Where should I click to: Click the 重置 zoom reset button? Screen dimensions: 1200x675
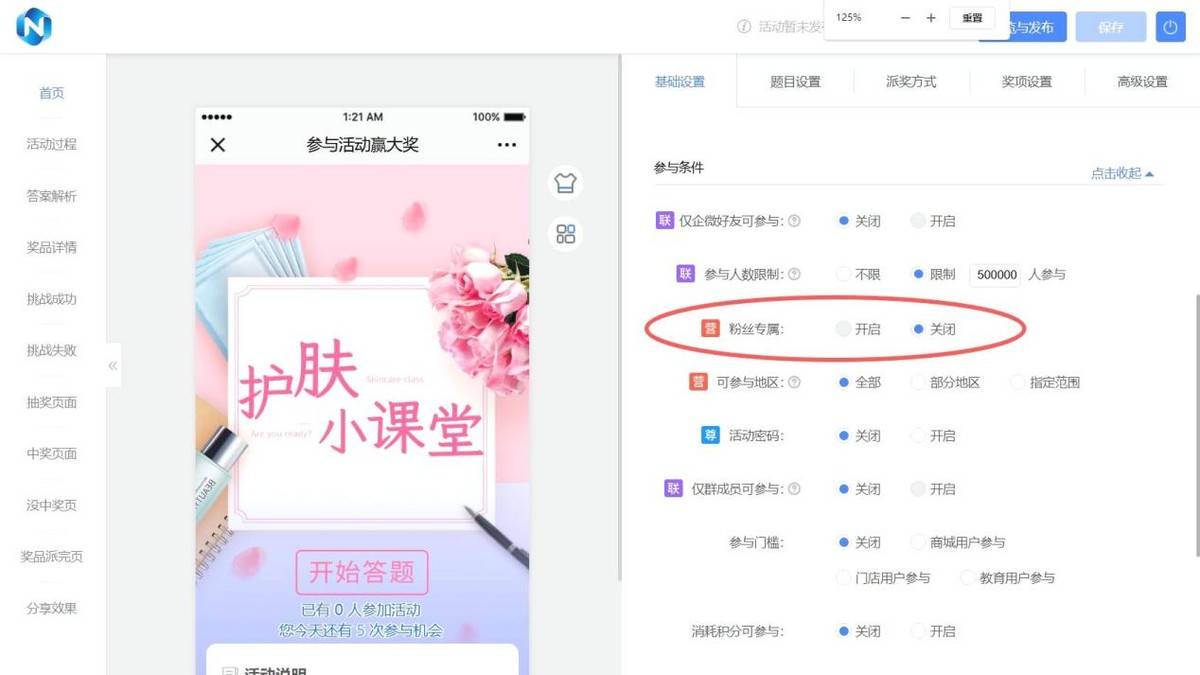[x=972, y=18]
